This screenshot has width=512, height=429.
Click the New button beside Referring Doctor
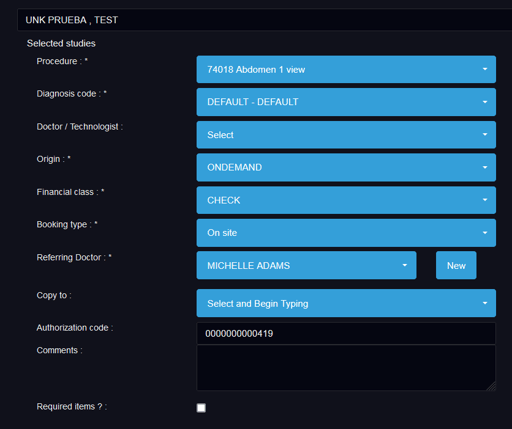456,265
